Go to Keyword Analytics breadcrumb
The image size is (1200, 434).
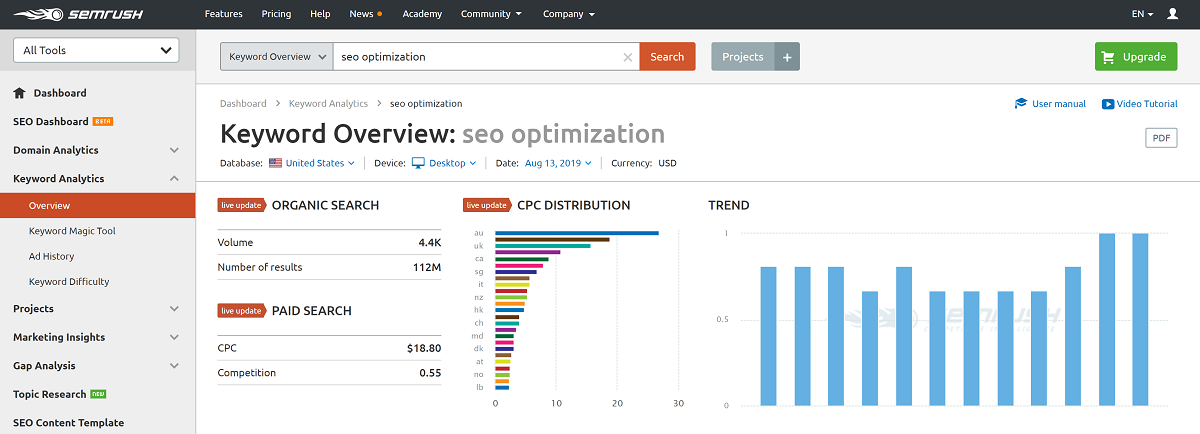click(328, 103)
